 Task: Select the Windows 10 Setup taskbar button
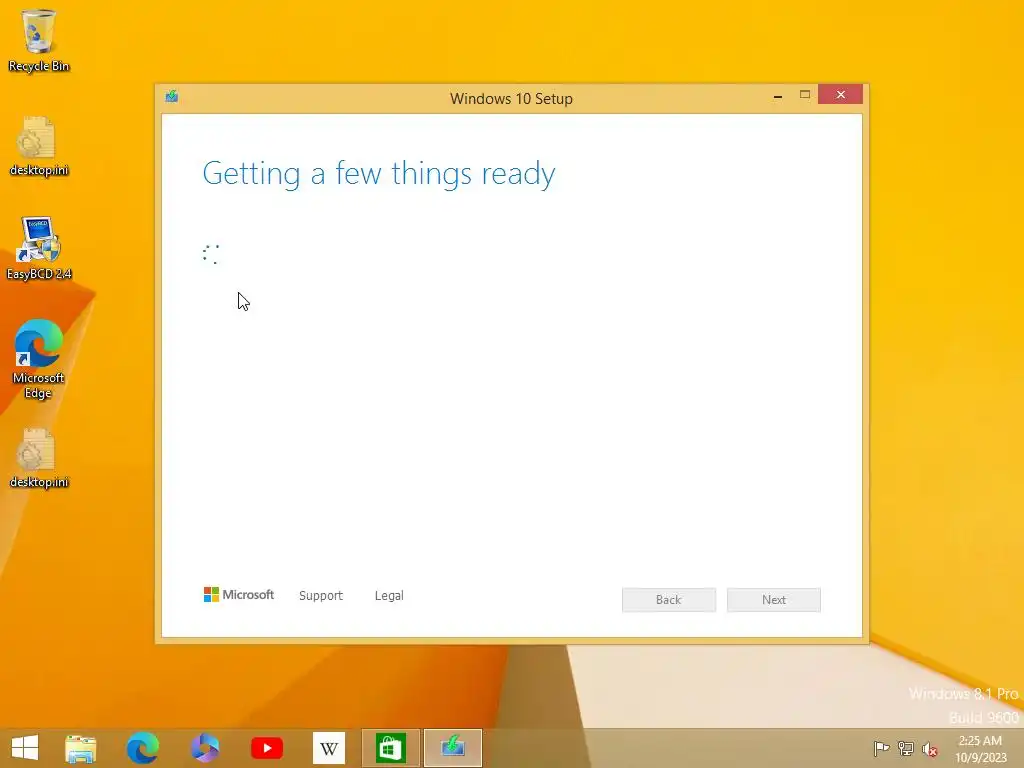[x=453, y=748]
